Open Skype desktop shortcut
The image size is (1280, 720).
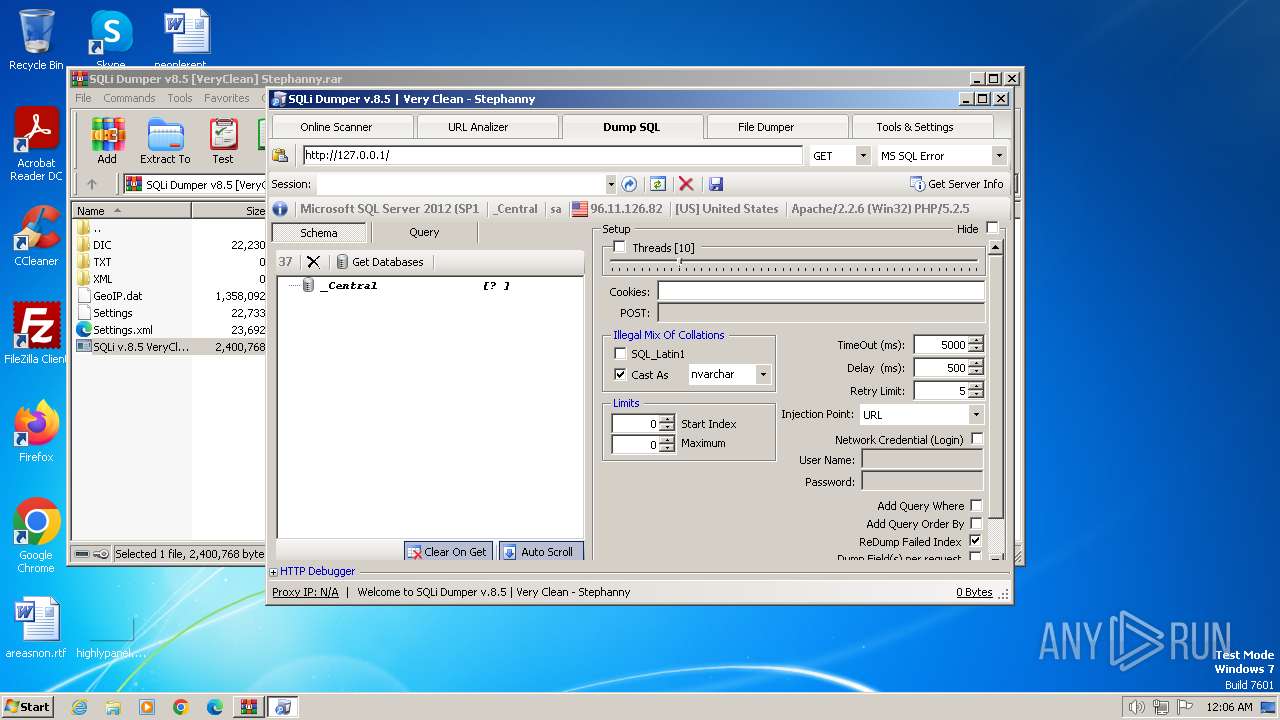[110, 40]
